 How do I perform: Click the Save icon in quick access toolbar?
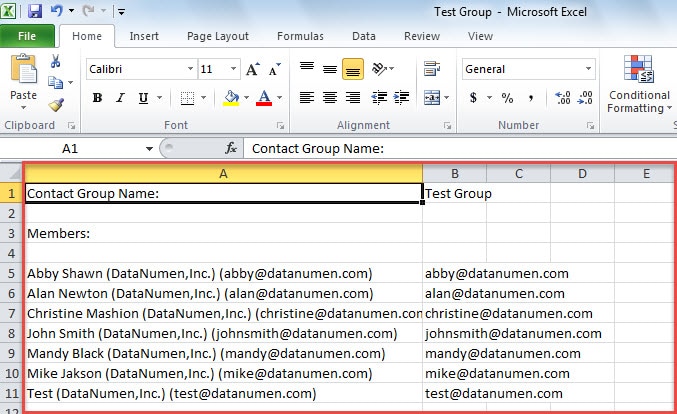coord(35,11)
